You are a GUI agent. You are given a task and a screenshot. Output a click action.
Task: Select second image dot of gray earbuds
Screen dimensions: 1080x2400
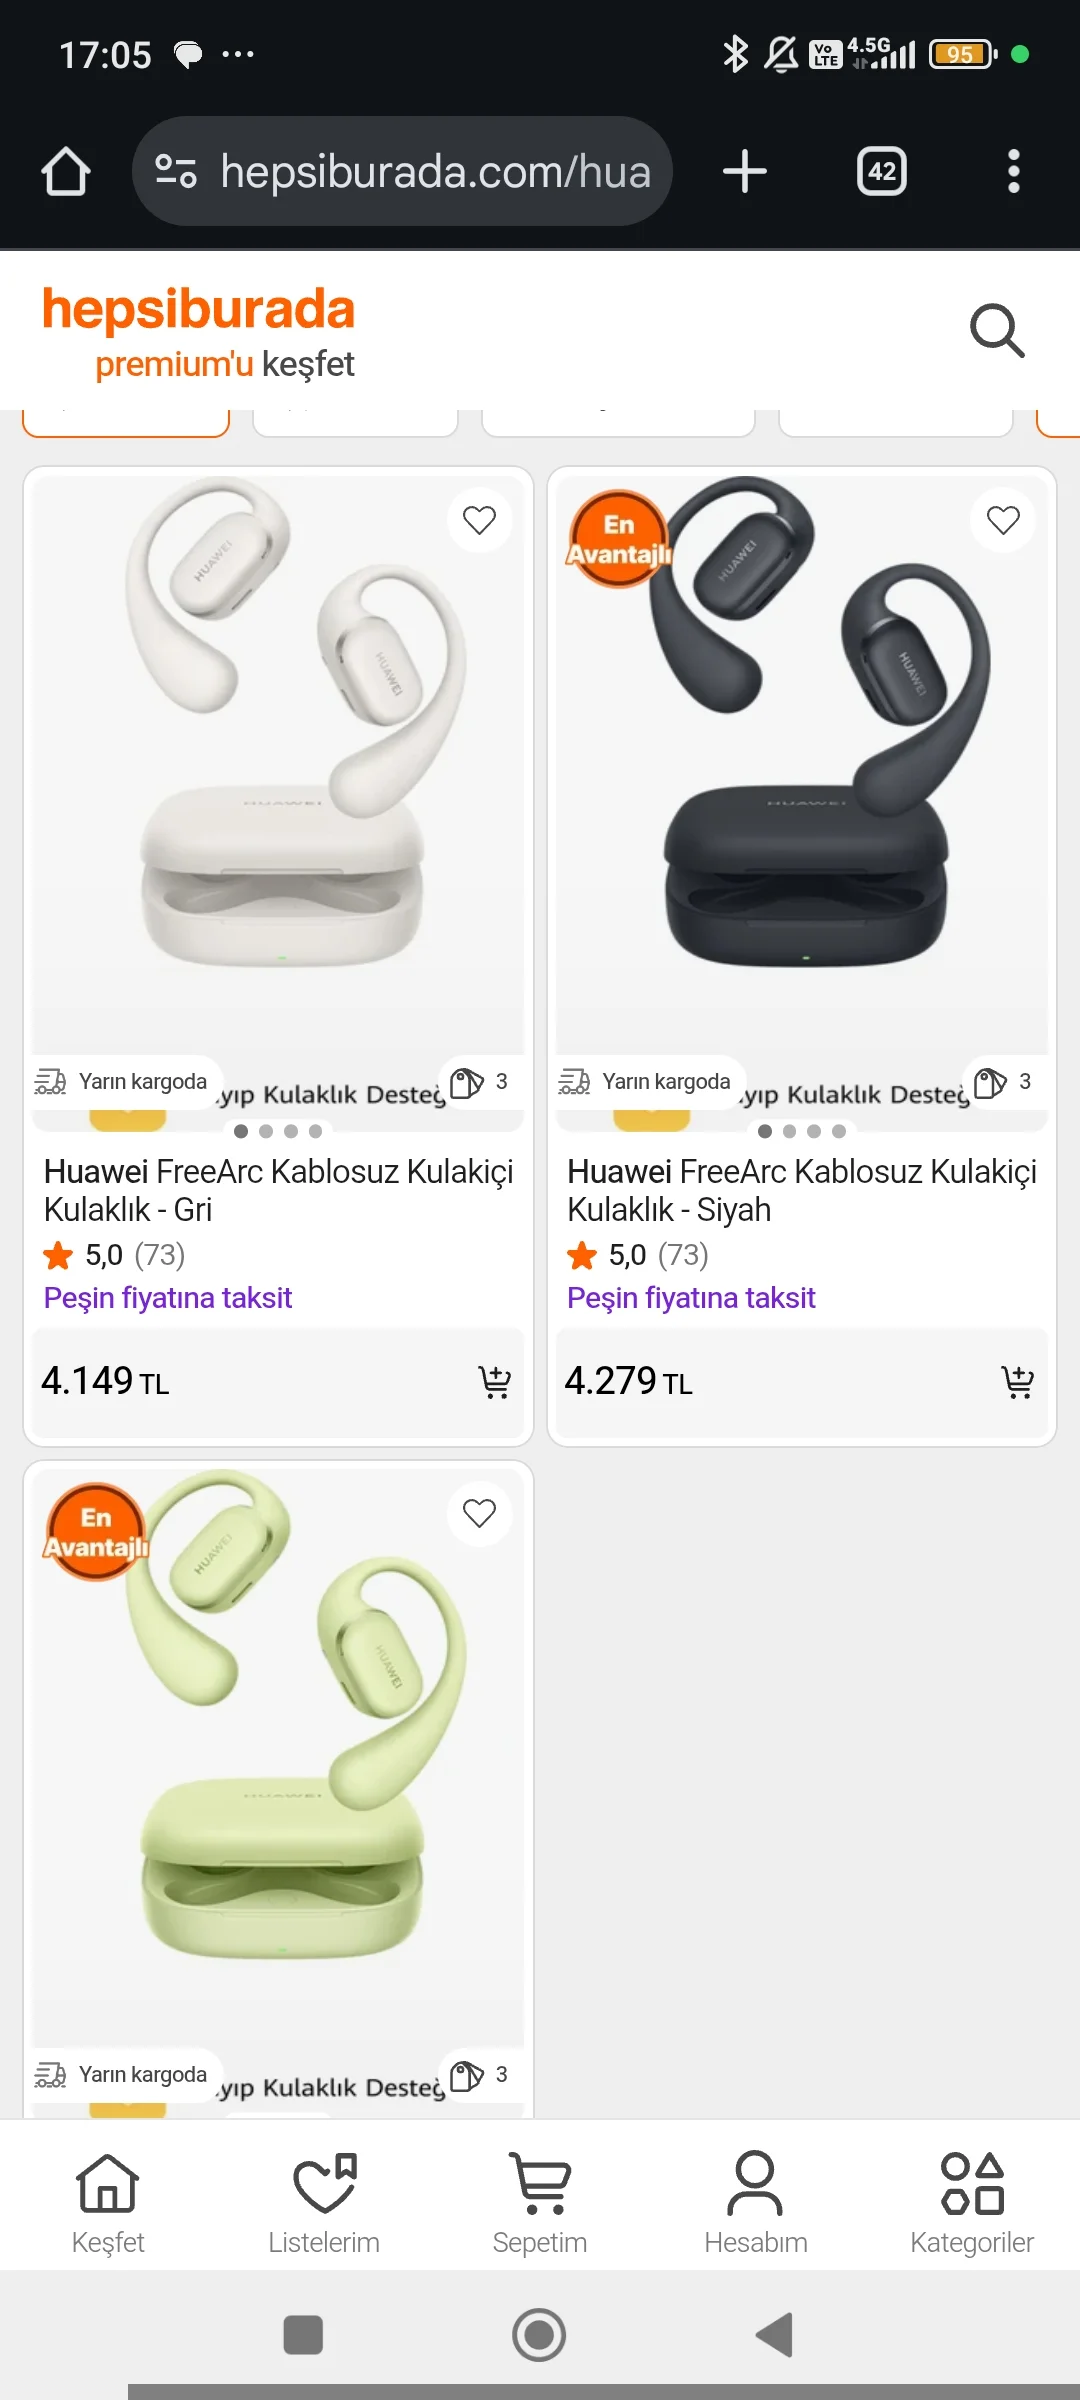(x=266, y=1131)
